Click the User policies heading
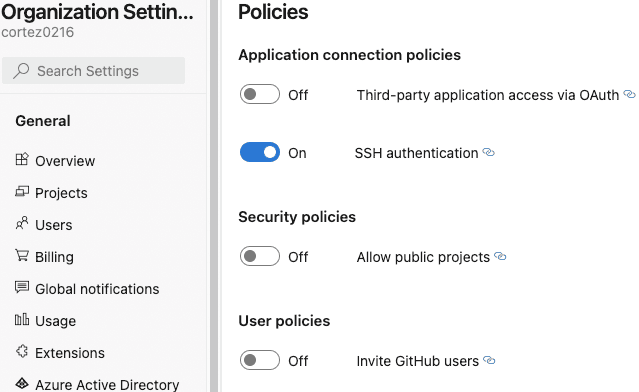Viewport: 639px width, 392px height. coord(284,321)
